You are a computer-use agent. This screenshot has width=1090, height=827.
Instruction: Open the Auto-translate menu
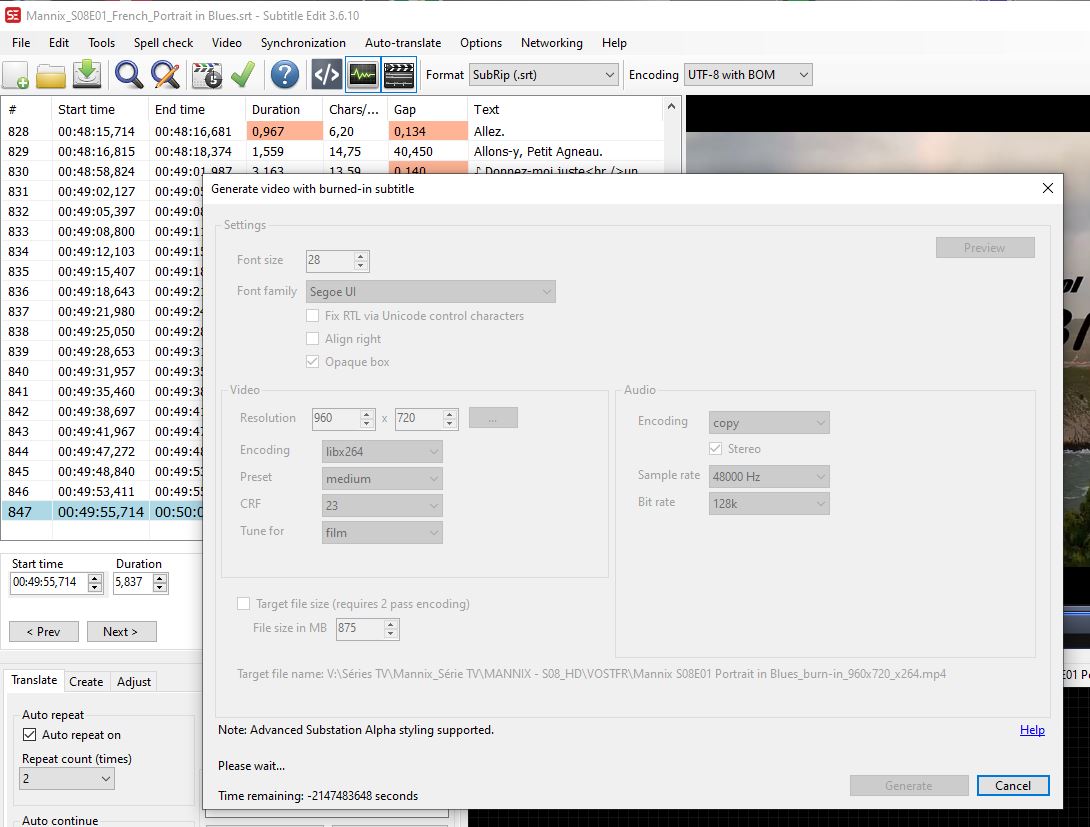tap(403, 42)
